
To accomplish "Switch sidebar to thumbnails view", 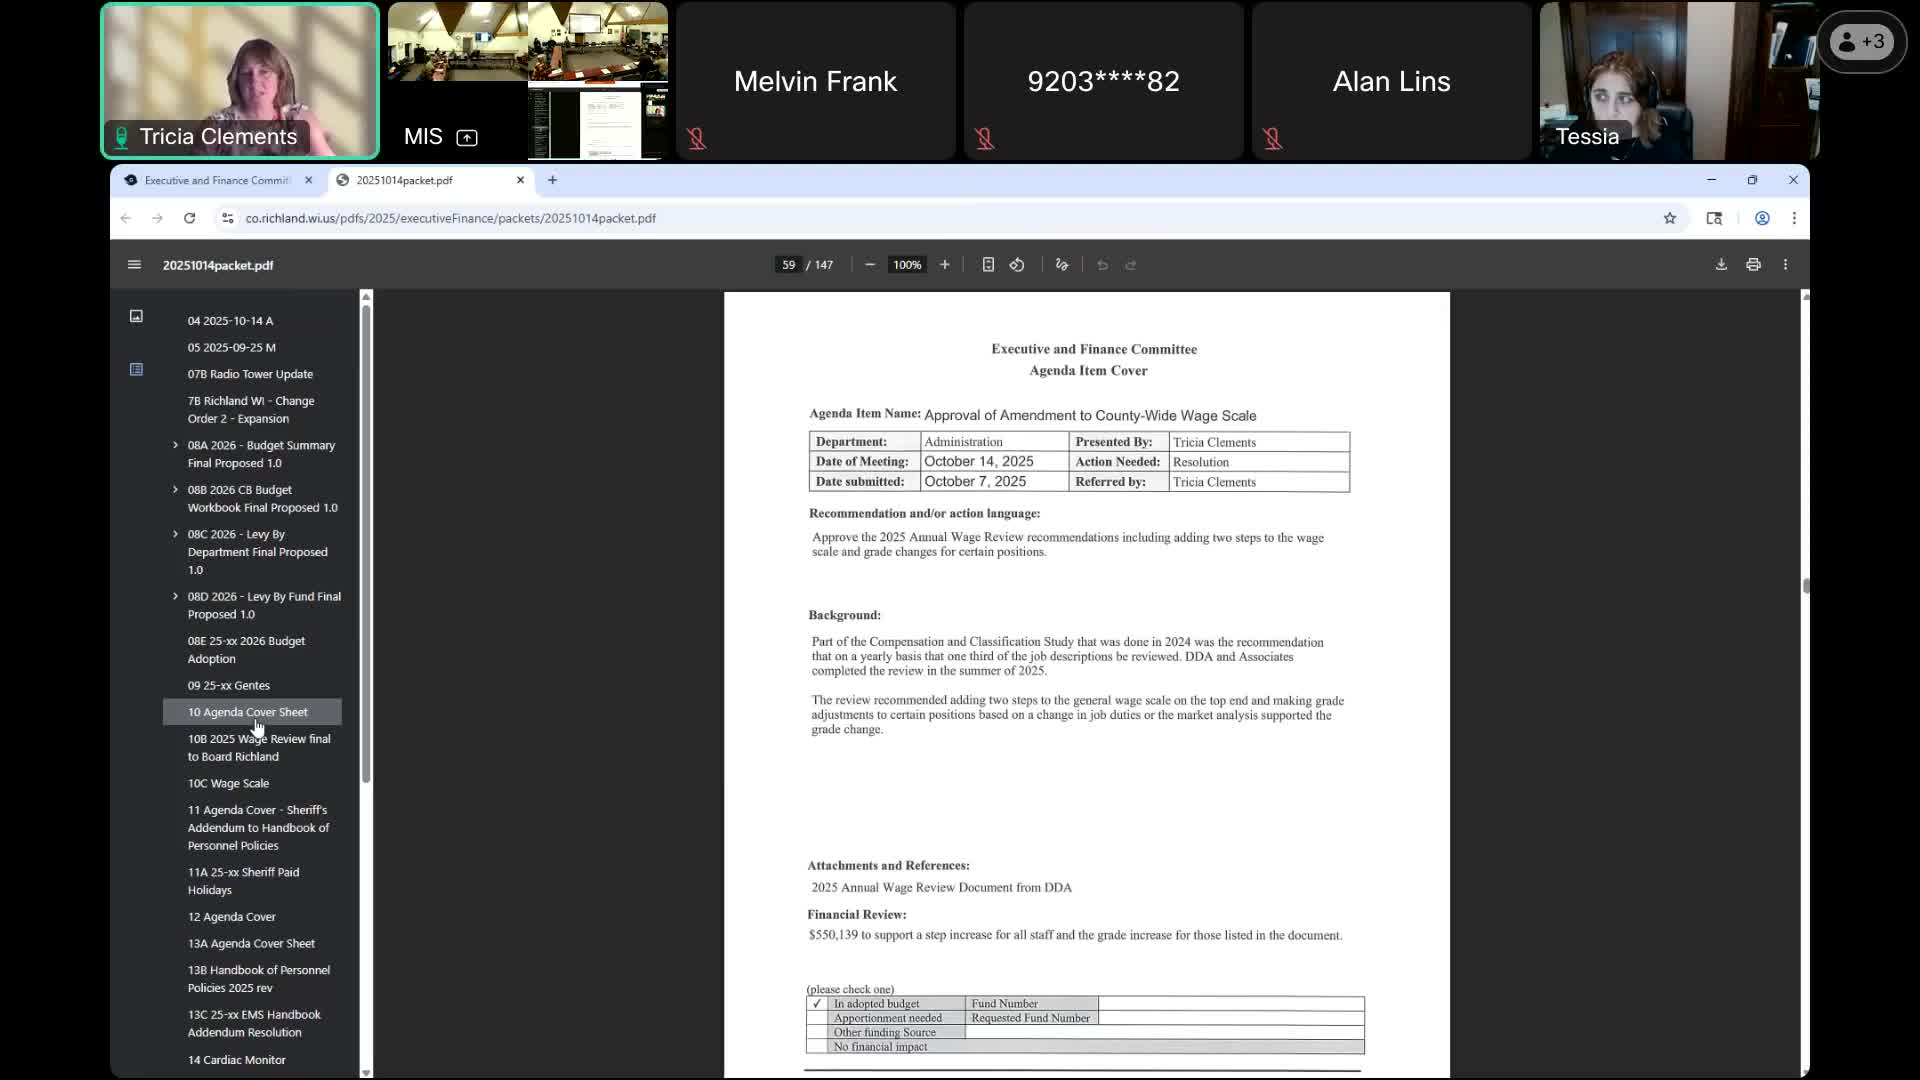I will (136, 316).
